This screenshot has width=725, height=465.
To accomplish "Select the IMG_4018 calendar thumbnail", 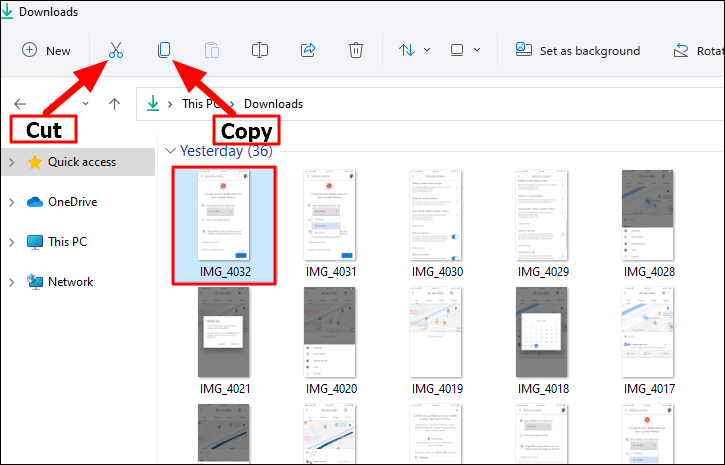I will pos(544,332).
